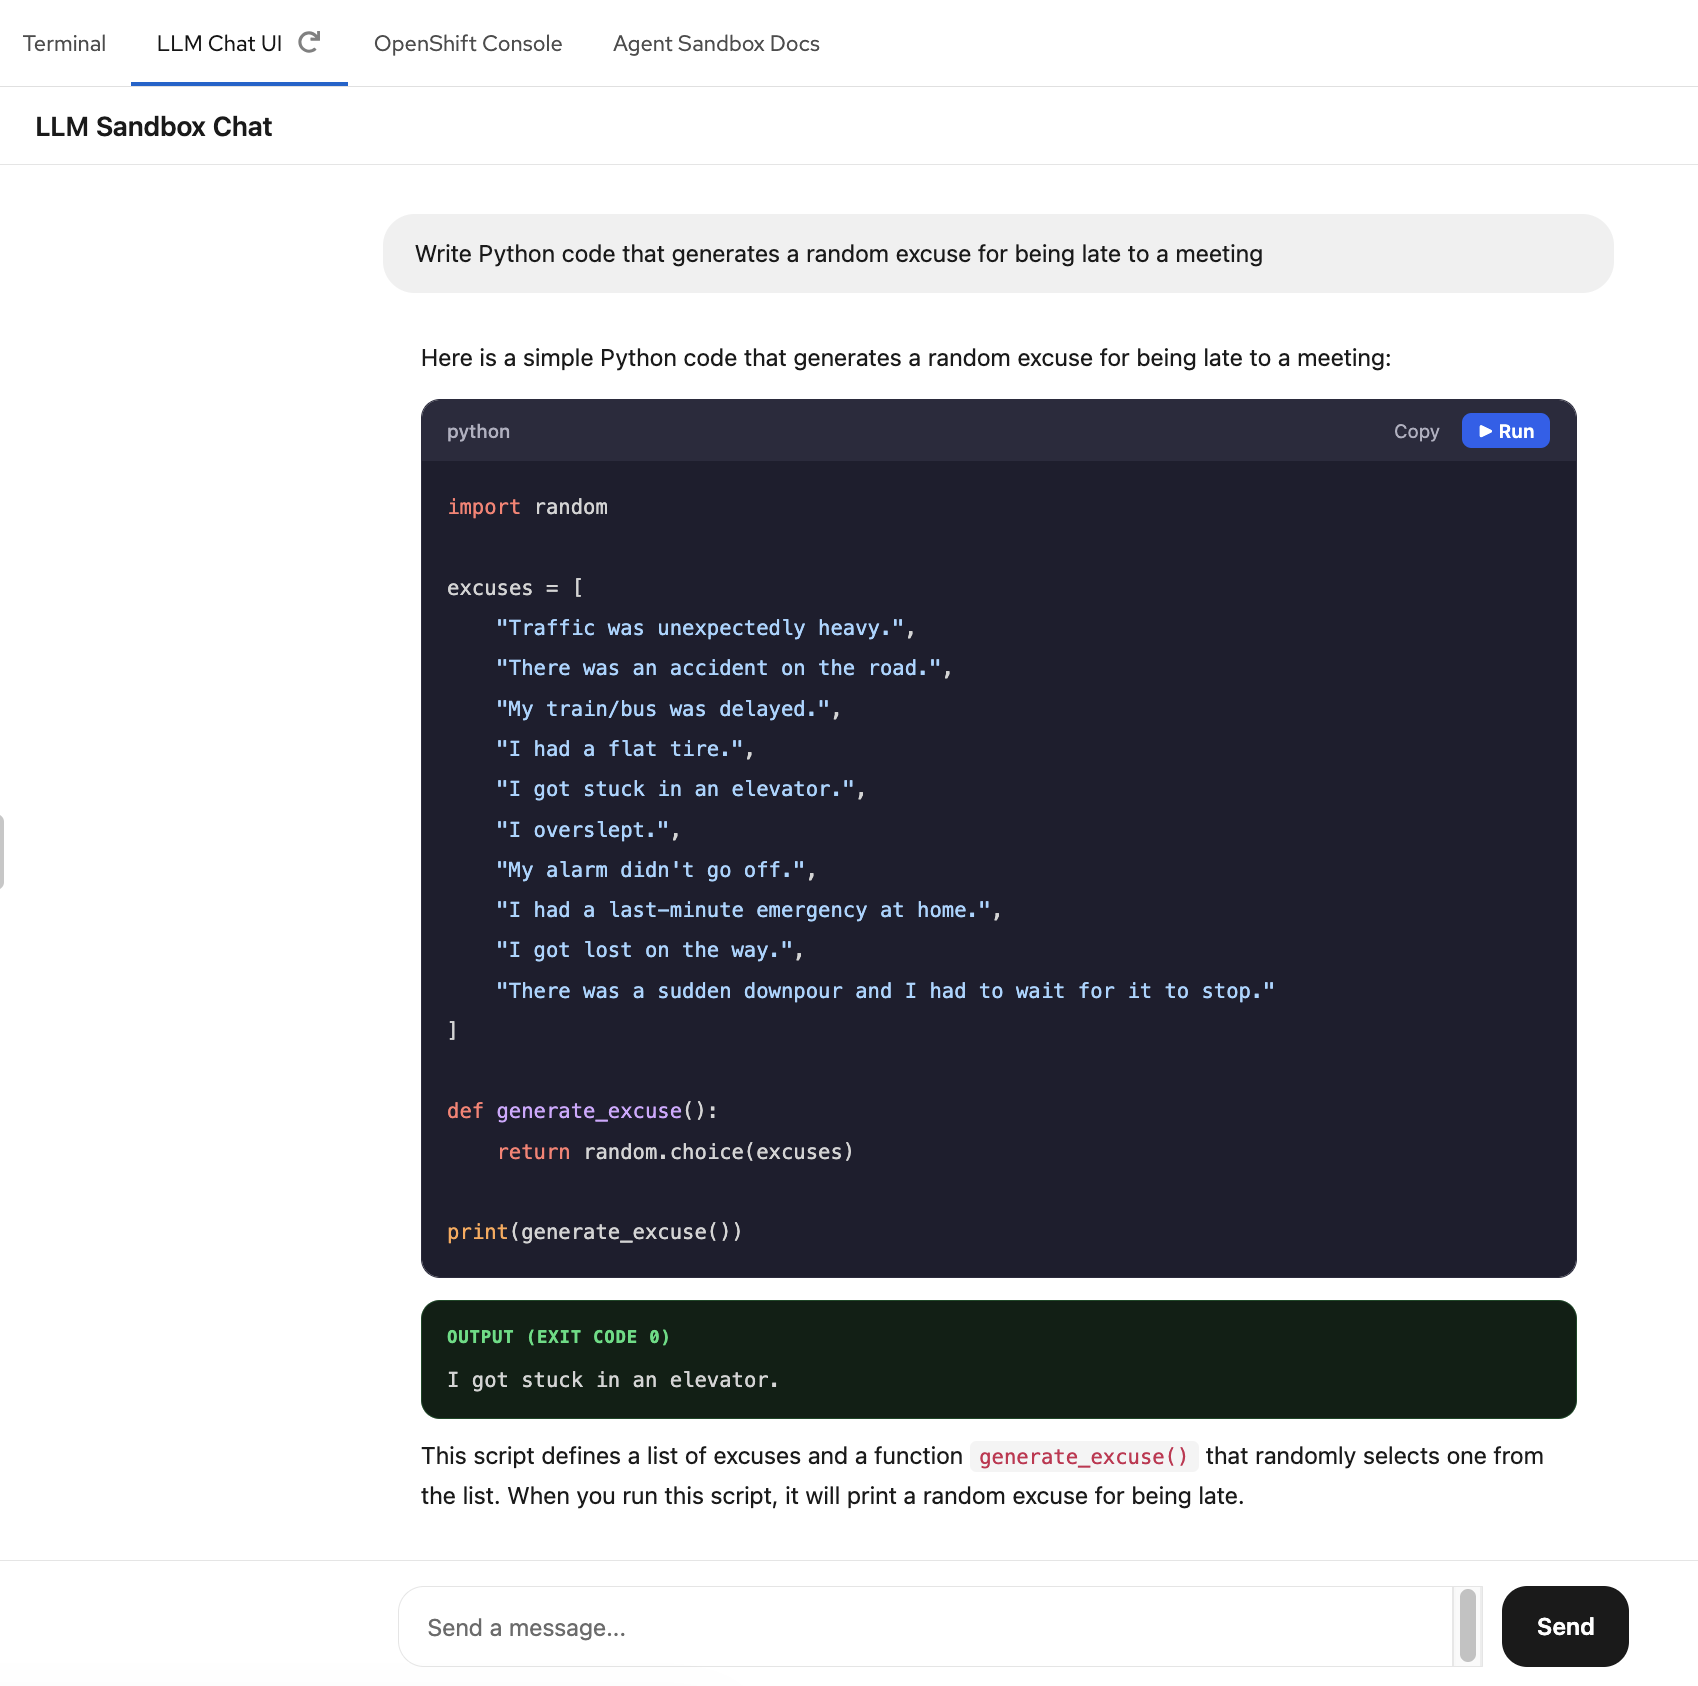This screenshot has width=1698, height=1686.
Task: Click the "I got lost on the way." line
Action: (x=650, y=950)
